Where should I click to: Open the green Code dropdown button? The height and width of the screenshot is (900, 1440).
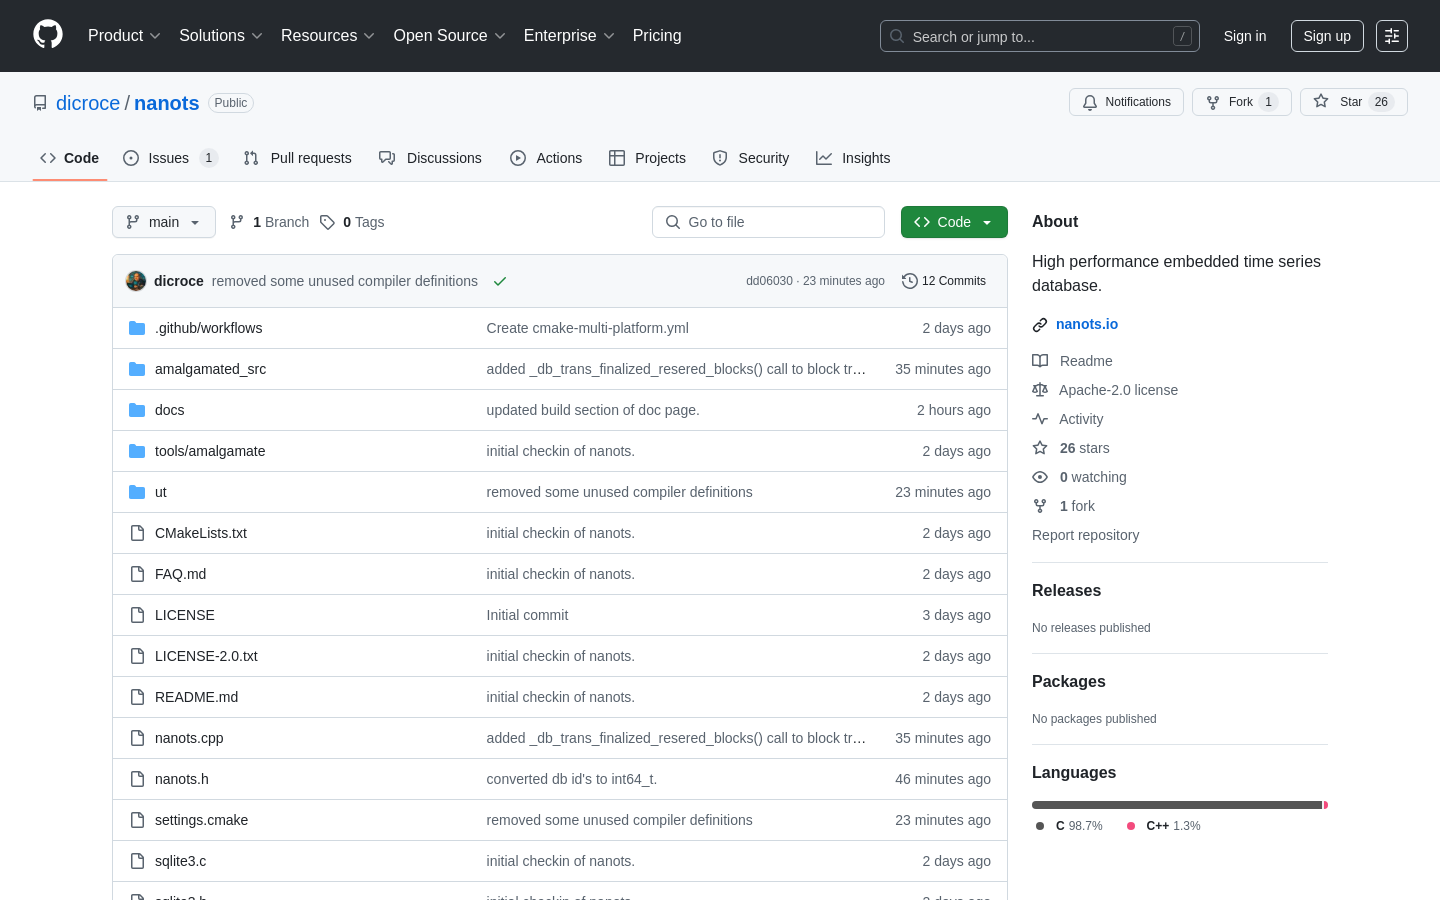954,222
